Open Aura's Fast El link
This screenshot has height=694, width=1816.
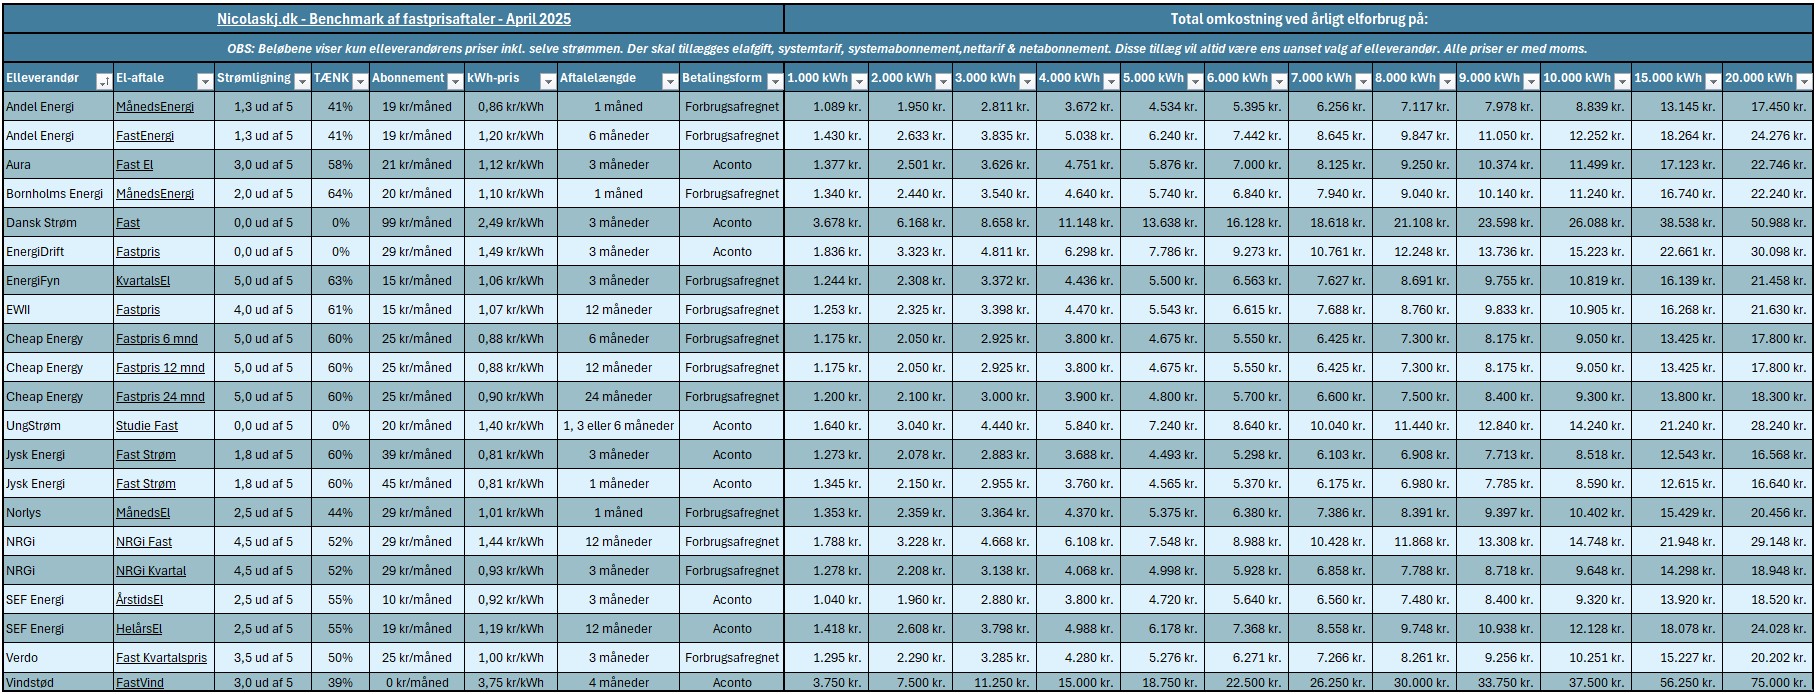click(135, 165)
